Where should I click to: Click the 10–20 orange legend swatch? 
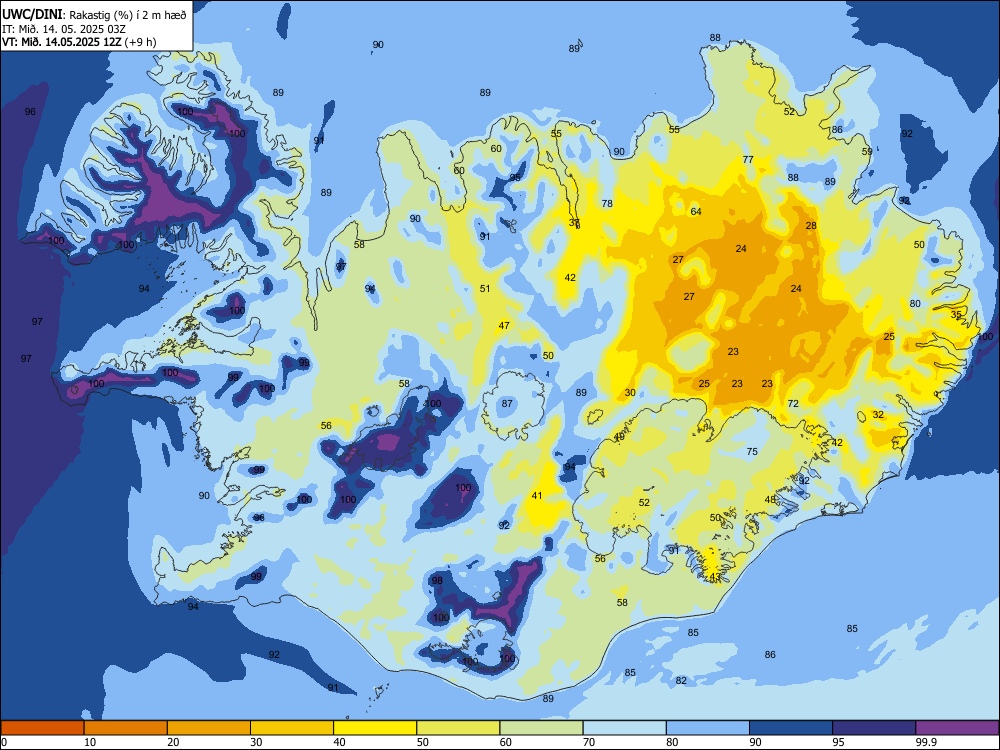pos(126,728)
